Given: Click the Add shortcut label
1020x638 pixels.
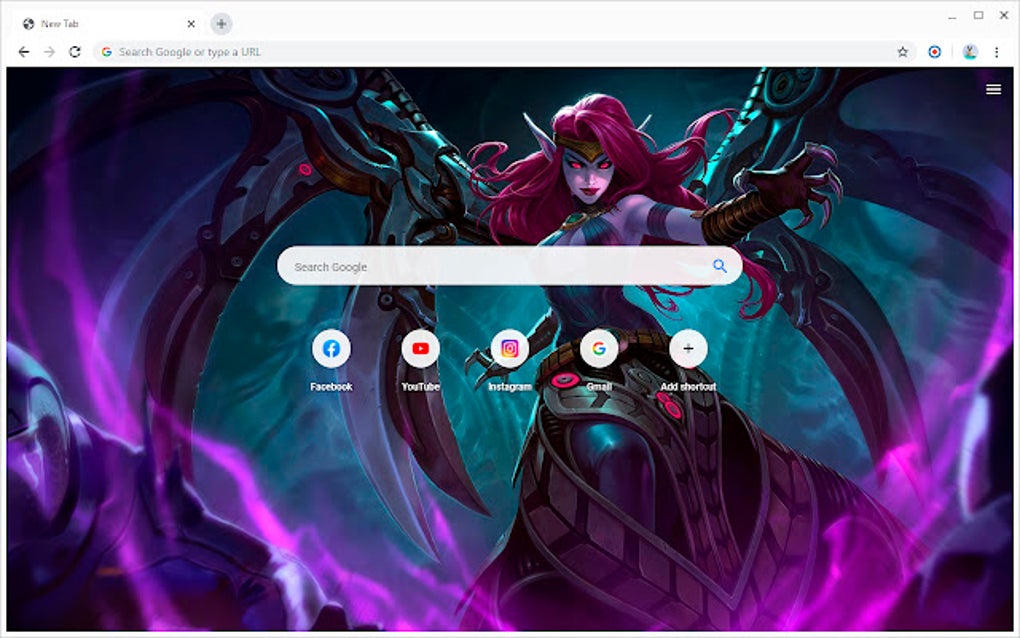Looking at the screenshot, I should [x=688, y=386].
